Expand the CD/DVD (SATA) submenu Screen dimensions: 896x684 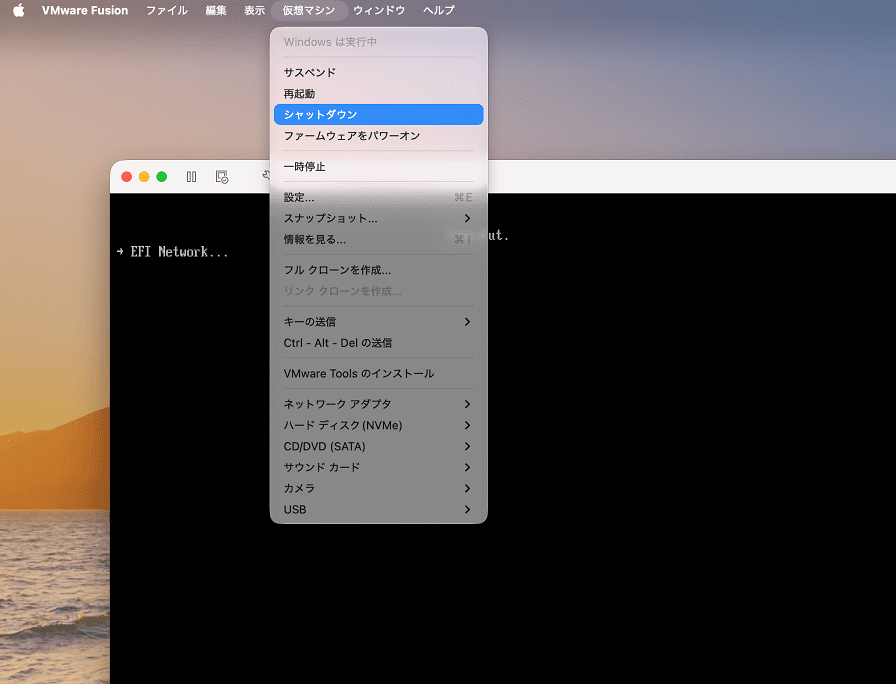point(379,446)
